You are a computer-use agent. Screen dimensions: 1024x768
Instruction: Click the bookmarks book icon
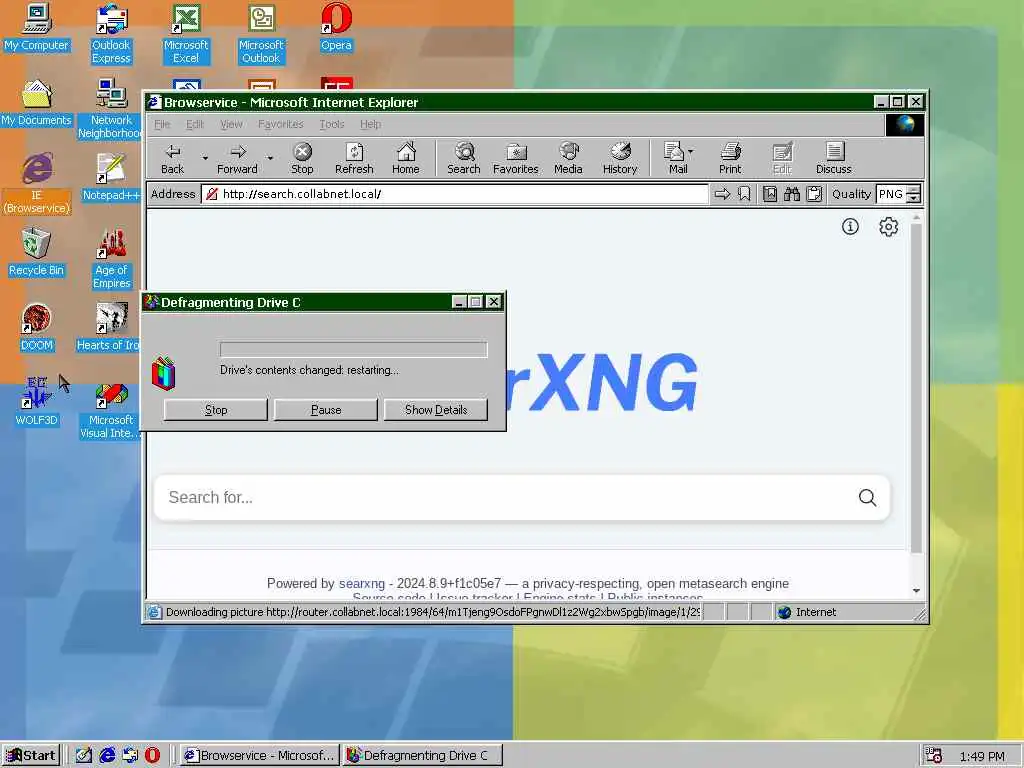(770, 194)
